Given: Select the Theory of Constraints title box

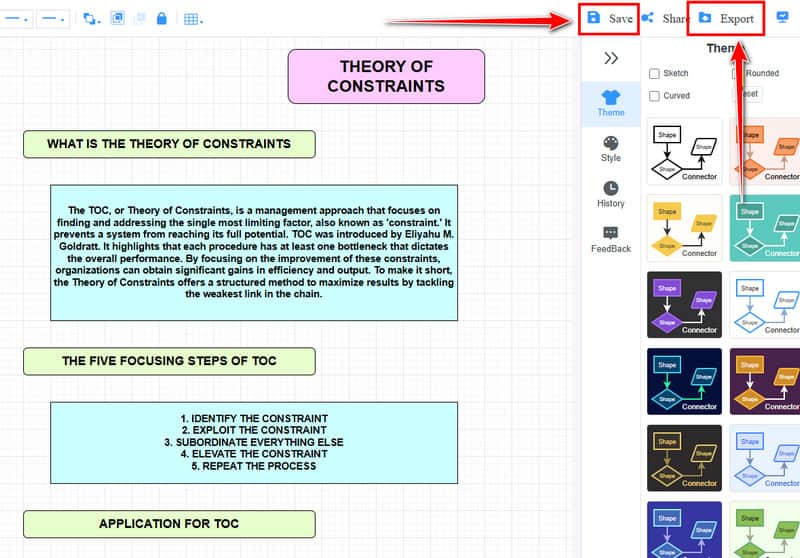Looking at the screenshot, I should (x=386, y=76).
